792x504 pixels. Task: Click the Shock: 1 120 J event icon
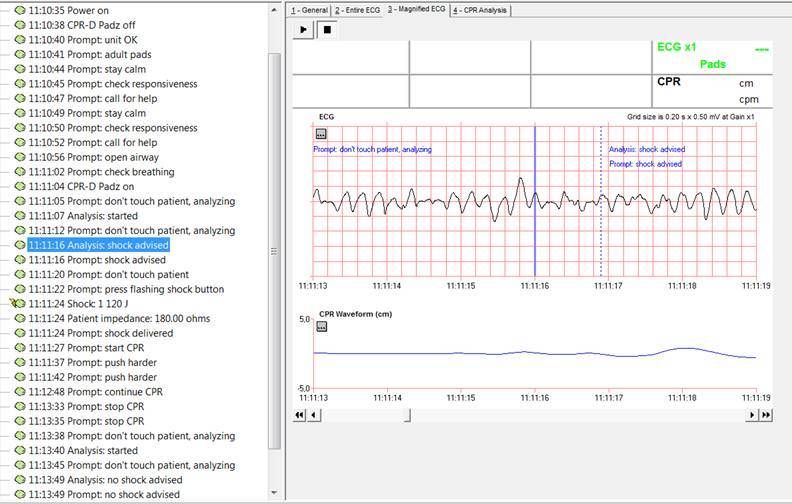[x=17, y=304]
